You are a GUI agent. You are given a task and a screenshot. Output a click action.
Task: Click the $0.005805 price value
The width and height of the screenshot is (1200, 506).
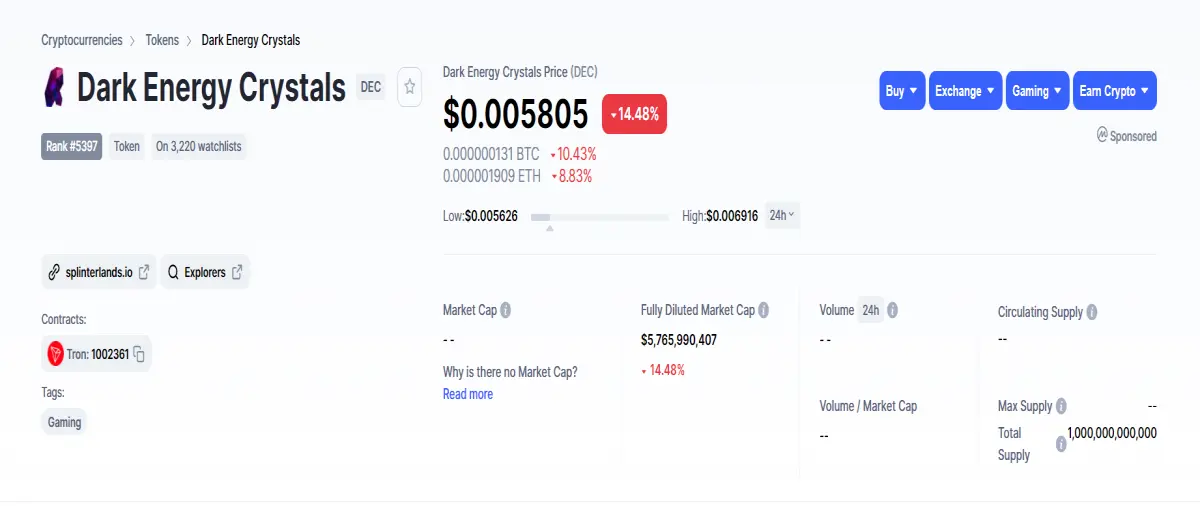(x=516, y=115)
